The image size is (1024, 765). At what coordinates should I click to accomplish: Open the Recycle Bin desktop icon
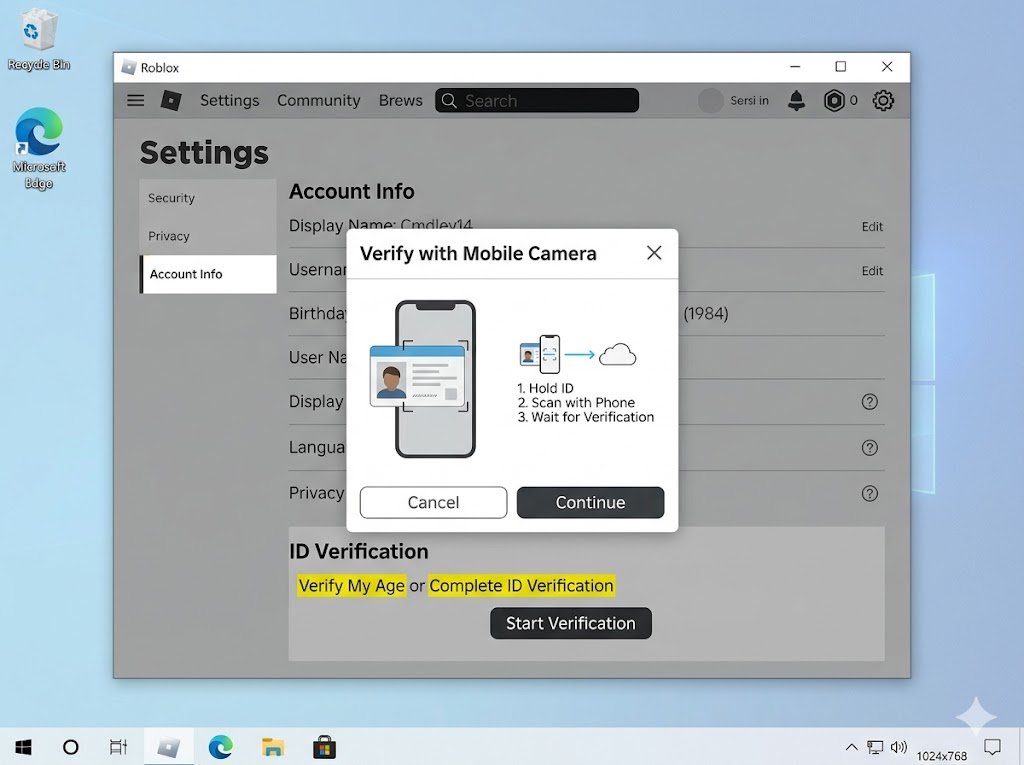pos(39,39)
